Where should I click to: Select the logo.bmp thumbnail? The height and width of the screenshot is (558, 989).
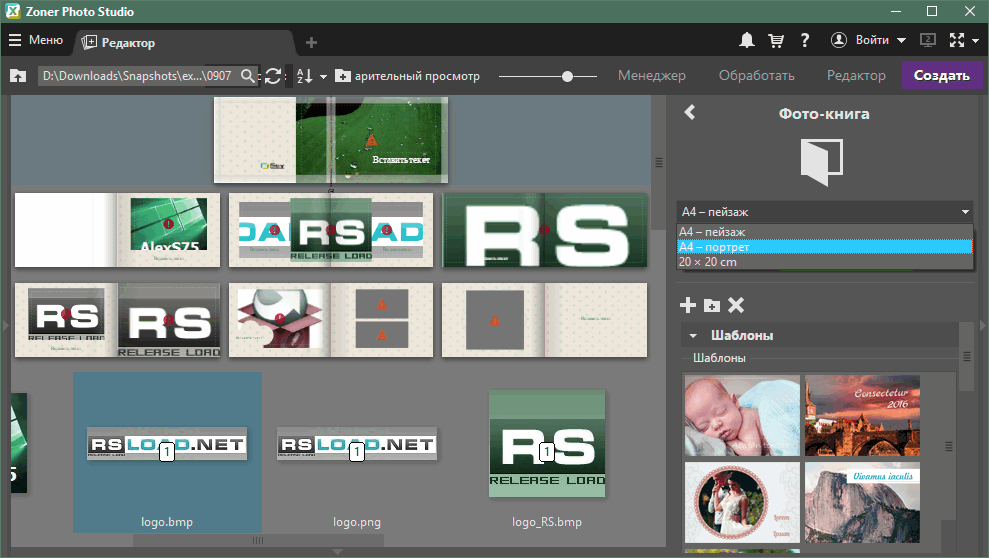[x=167, y=445]
